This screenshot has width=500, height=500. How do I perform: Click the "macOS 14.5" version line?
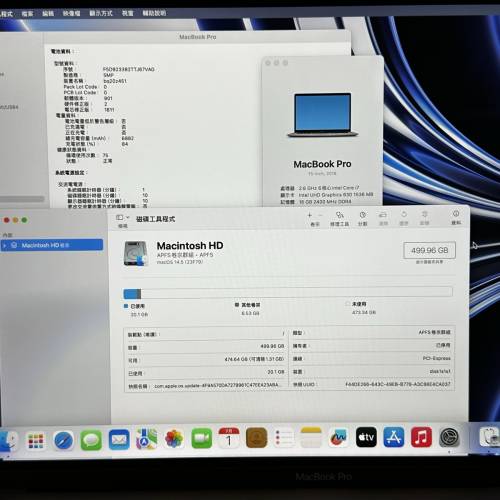coord(180,262)
